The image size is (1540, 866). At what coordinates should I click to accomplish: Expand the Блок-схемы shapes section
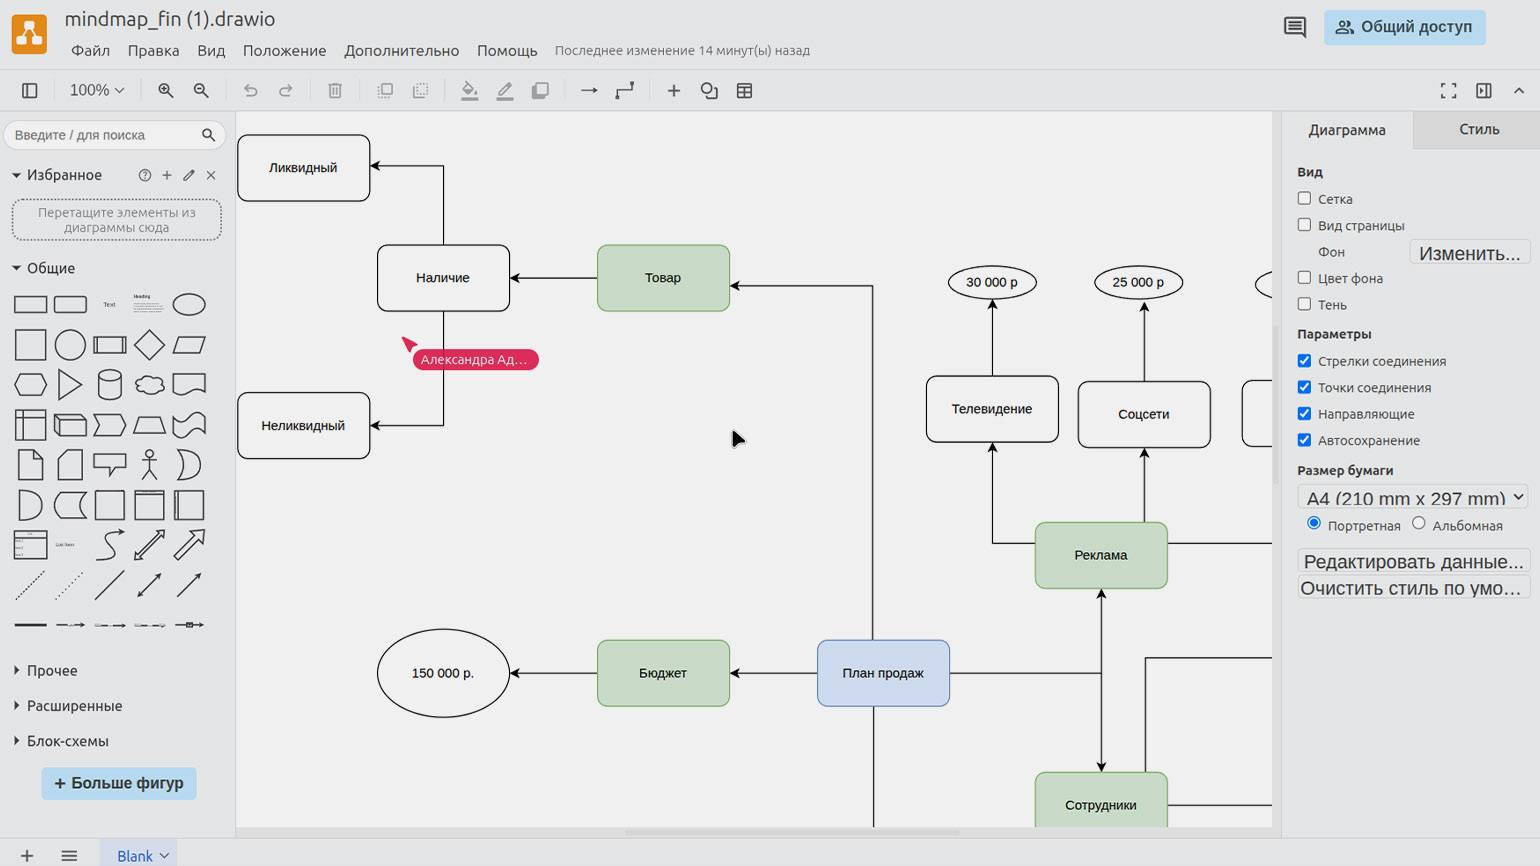(x=61, y=741)
